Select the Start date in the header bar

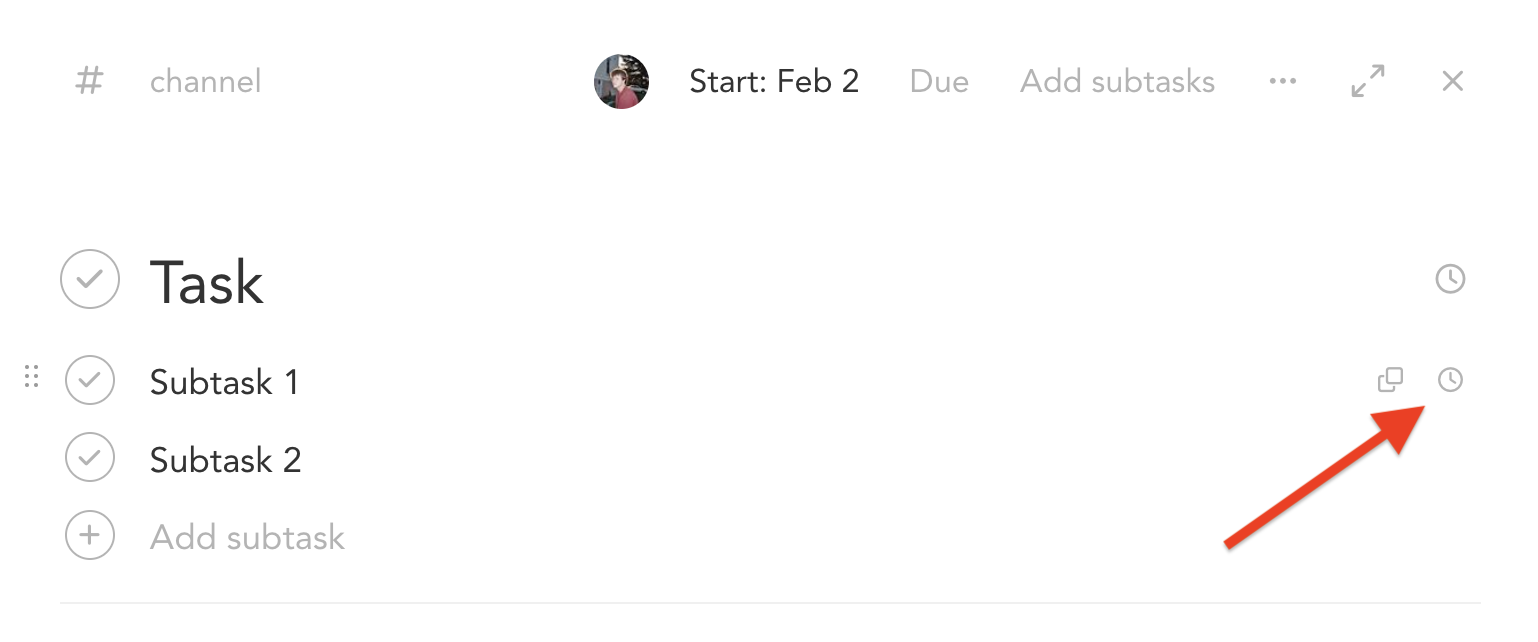click(x=774, y=81)
